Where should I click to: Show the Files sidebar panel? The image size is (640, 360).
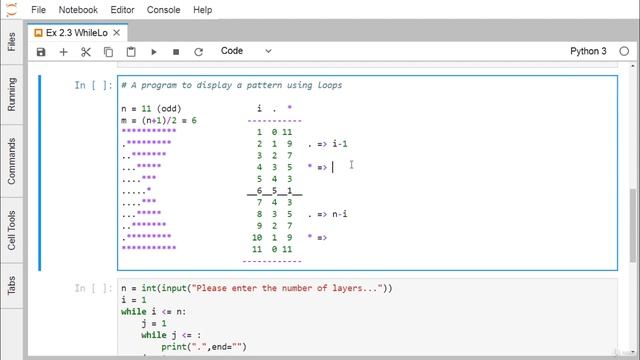(x=11, y=42)
